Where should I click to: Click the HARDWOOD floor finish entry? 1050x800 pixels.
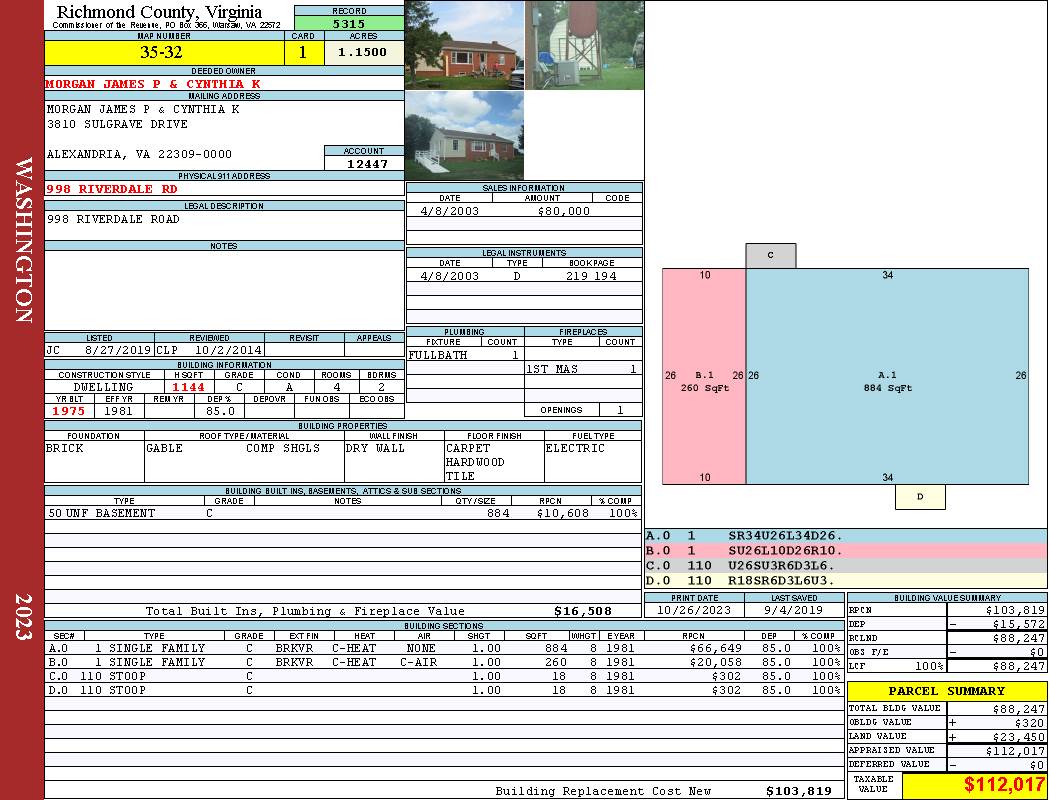(475, 462)
